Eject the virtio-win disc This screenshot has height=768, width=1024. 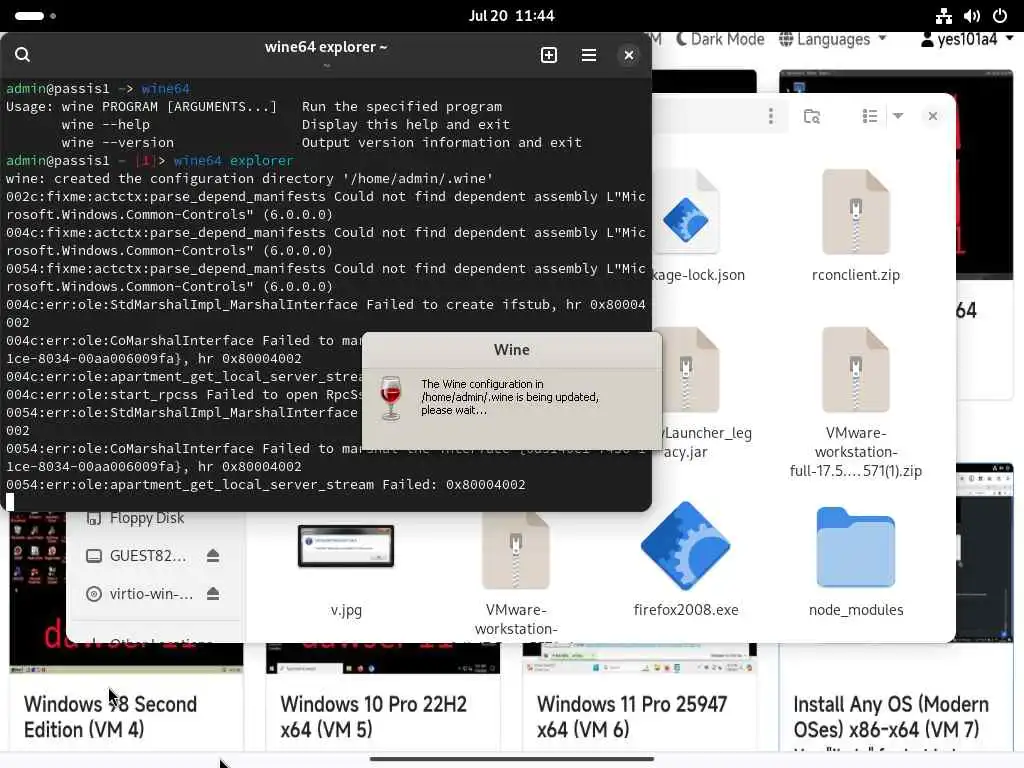[x=213, y=594]
